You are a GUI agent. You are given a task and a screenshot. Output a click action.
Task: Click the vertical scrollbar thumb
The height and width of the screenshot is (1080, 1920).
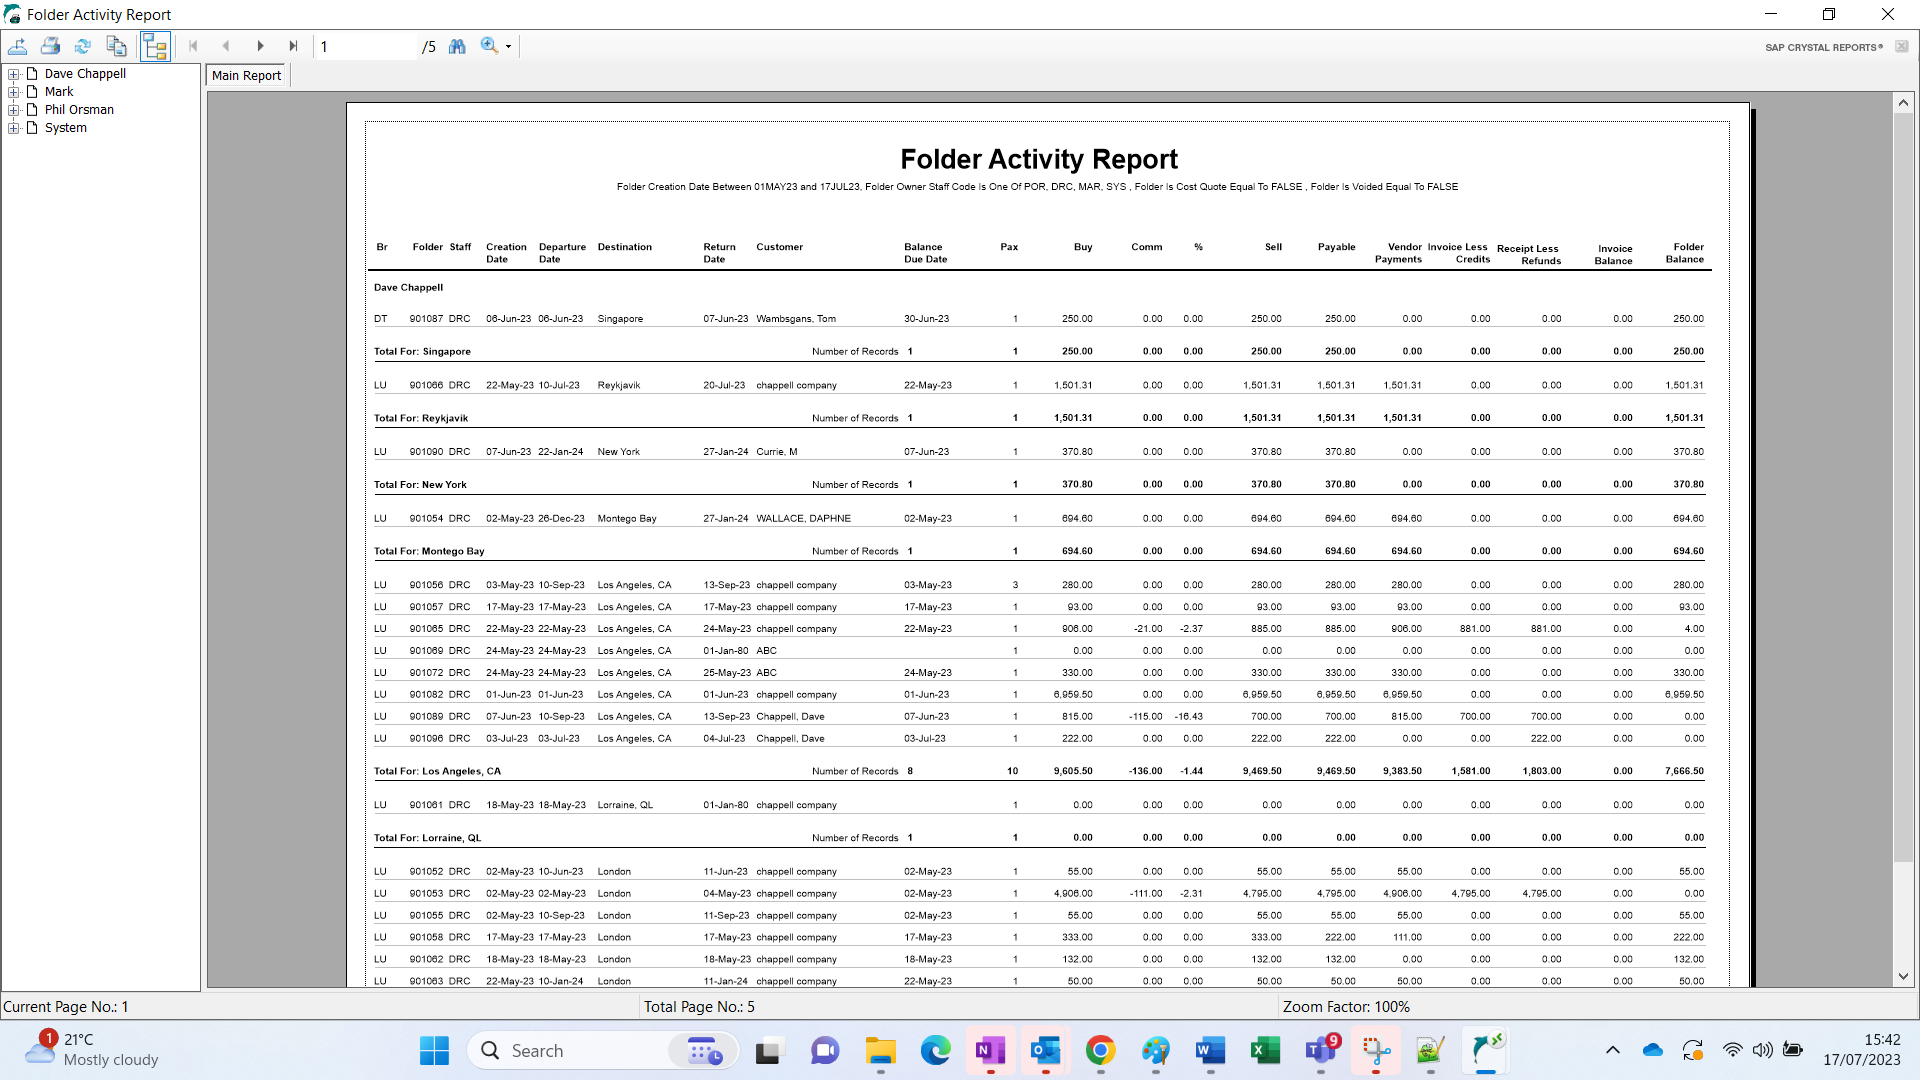coord(1903,486)
